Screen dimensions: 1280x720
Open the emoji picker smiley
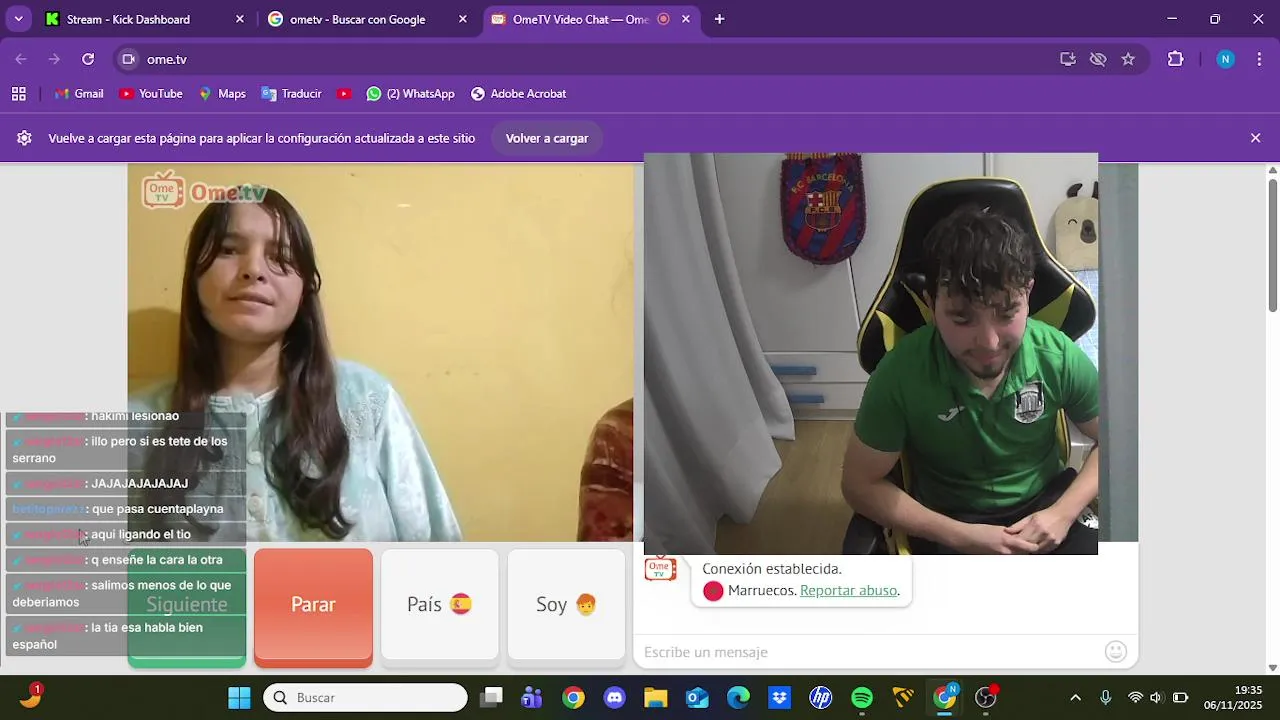point(1116,652)
